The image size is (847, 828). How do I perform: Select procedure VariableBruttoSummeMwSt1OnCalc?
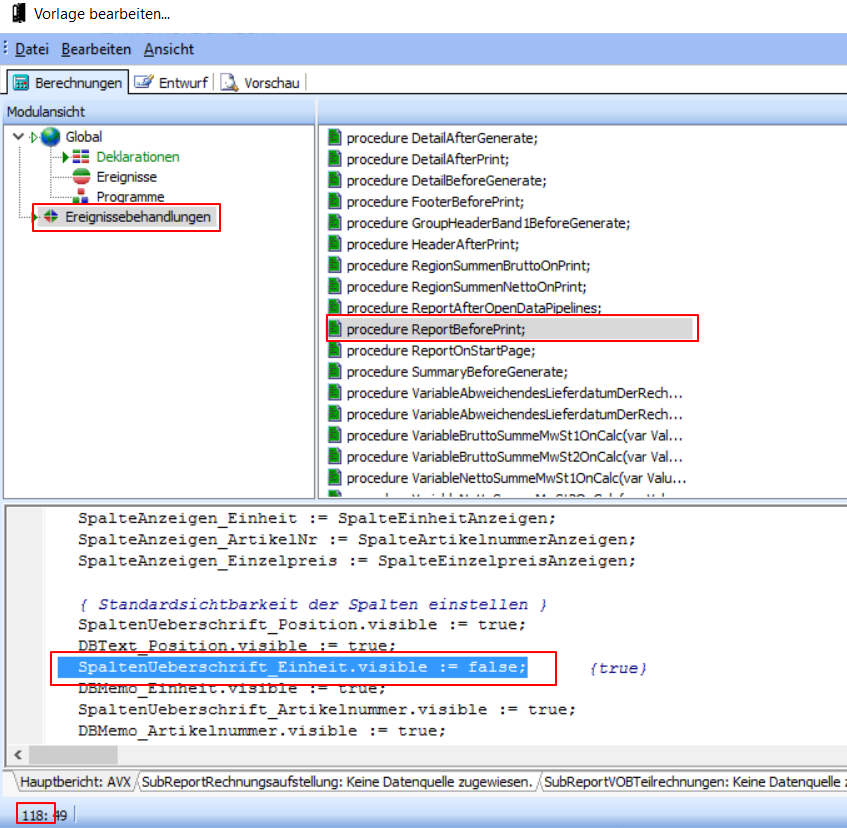point(514,436)
